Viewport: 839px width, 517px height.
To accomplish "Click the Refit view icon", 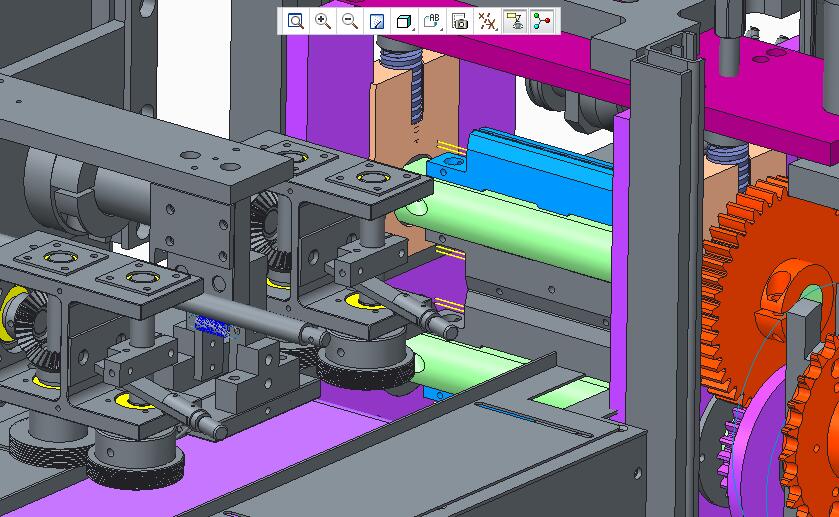I will click(296, 21).
